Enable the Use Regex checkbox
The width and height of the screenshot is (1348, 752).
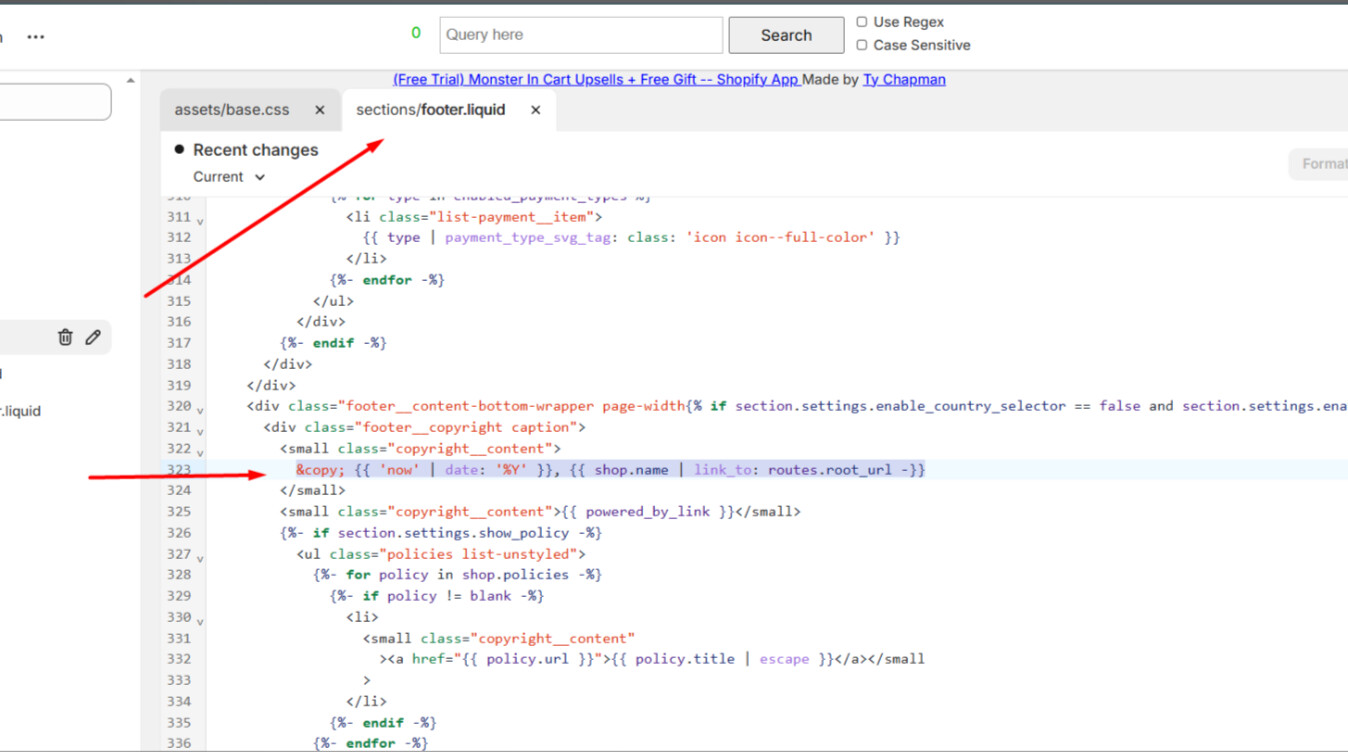pos(862,22)
